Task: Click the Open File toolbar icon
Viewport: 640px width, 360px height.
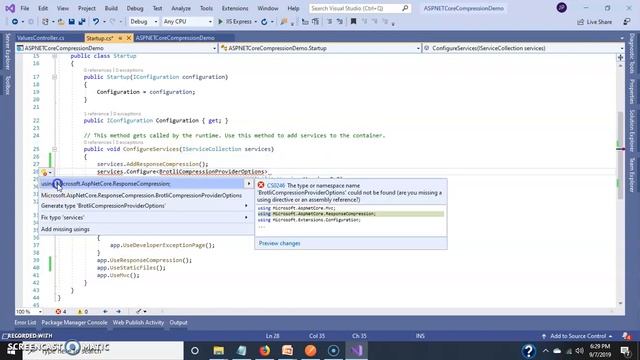Action: coord(61,22)
